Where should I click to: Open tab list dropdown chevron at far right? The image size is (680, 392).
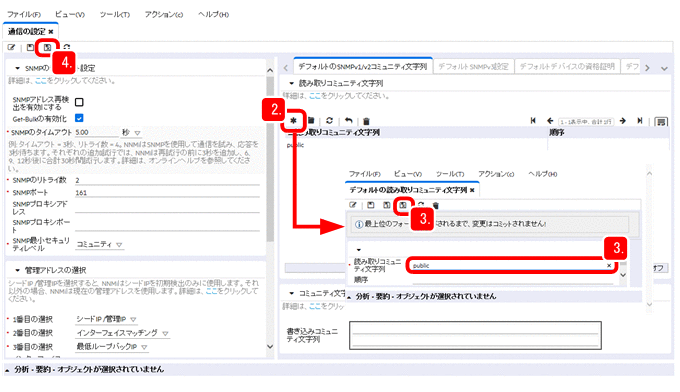point(664,68)
